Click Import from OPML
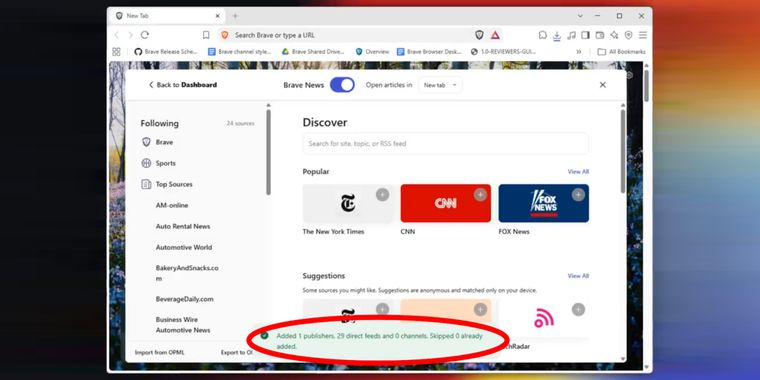Screen dimensions: 760x380 [x=159, y=352]
